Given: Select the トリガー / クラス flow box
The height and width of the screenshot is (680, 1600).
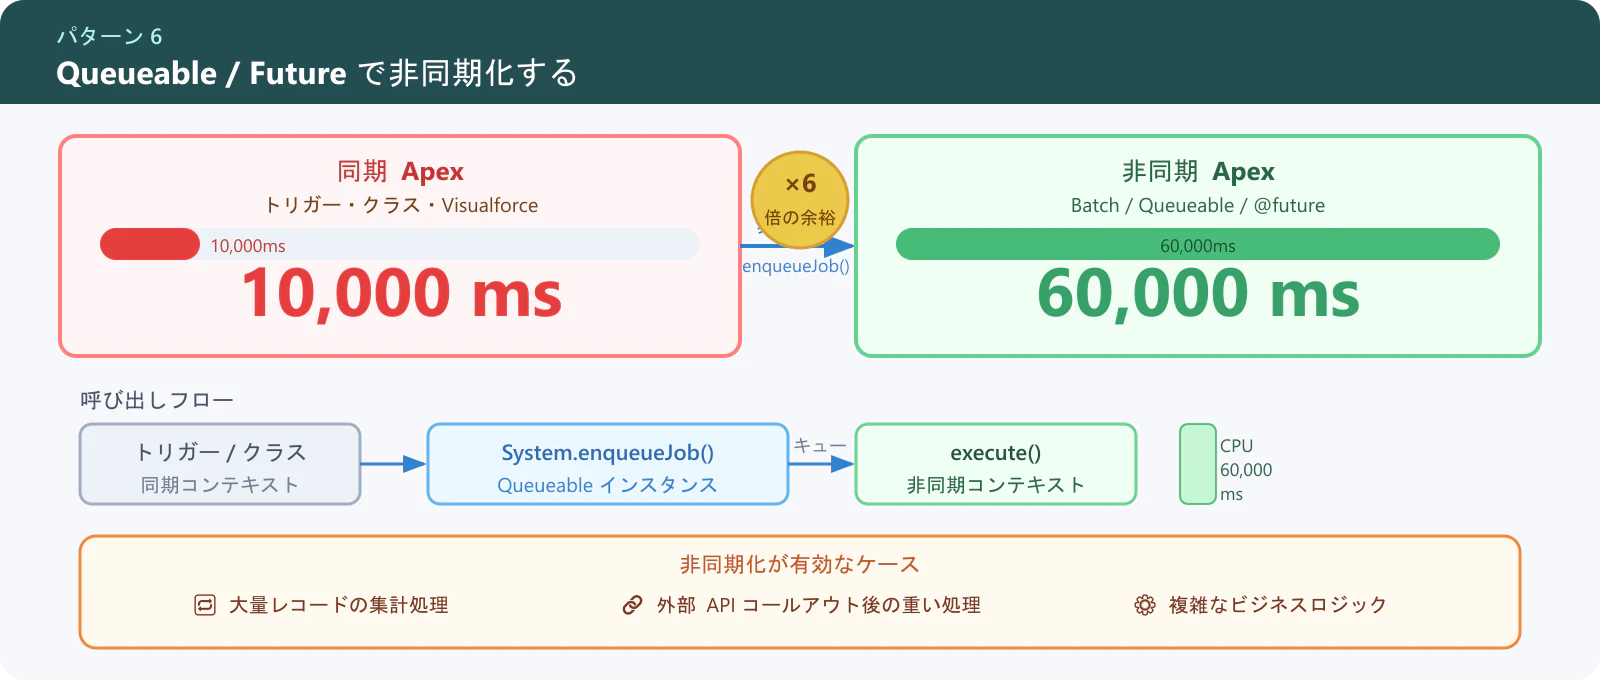Looking at the screenshot, I should tap(220, 464).
